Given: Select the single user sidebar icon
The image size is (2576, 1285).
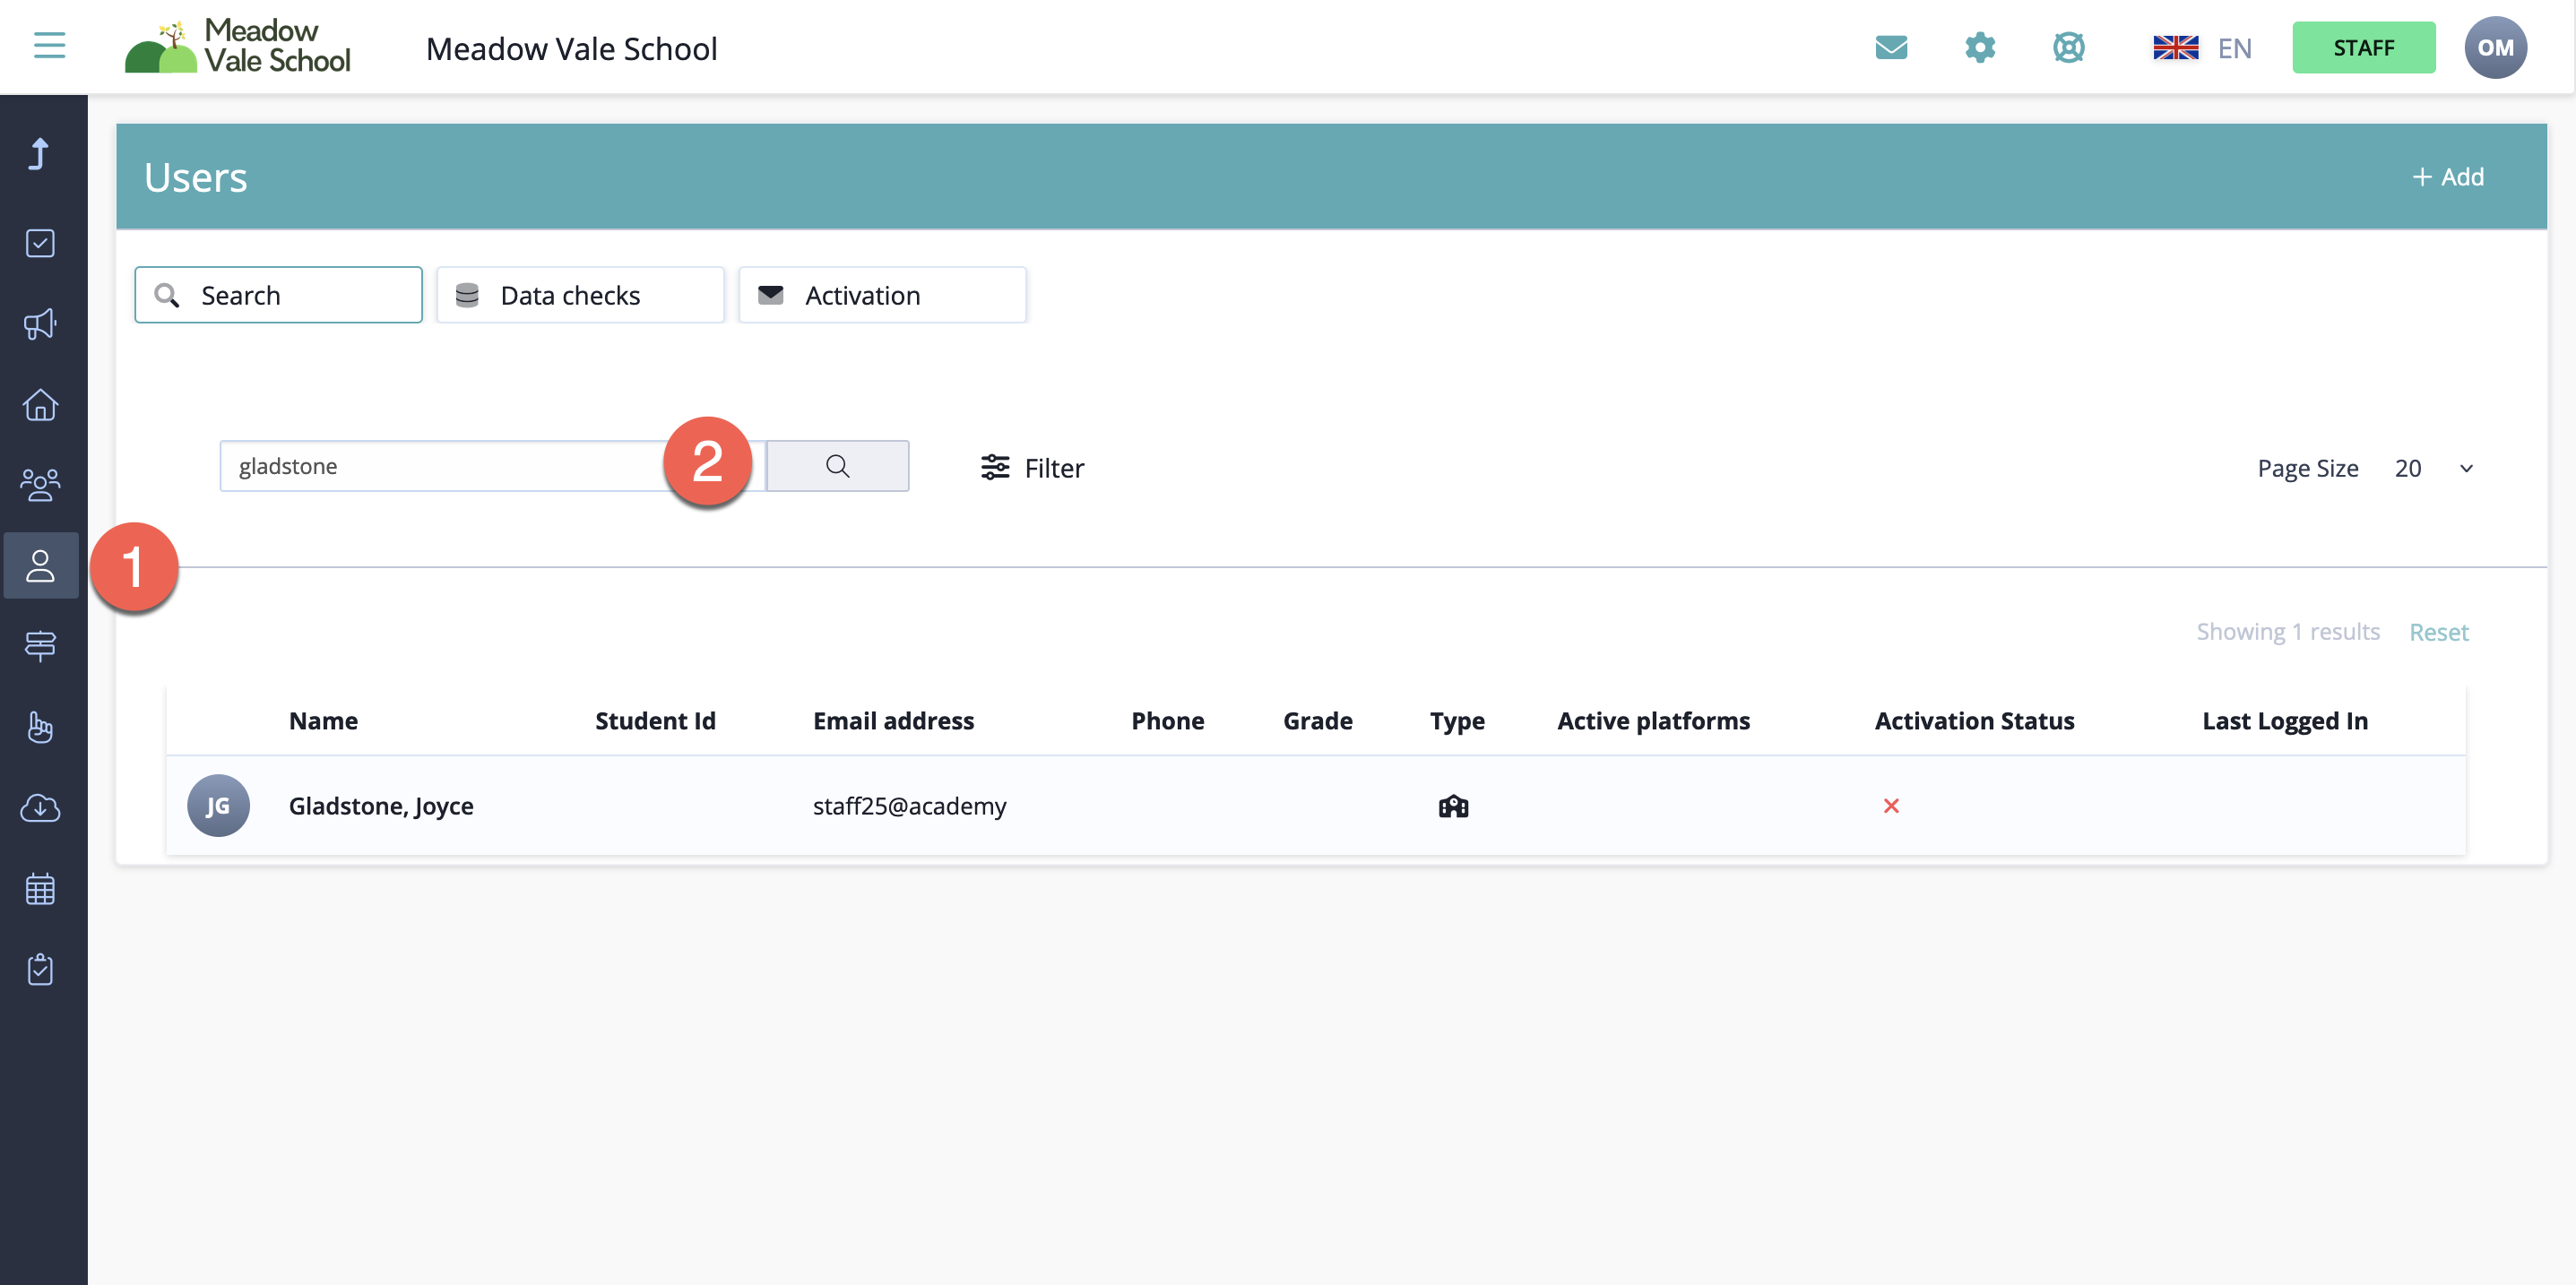Looking at the screenshot, I should pos(40,566).
